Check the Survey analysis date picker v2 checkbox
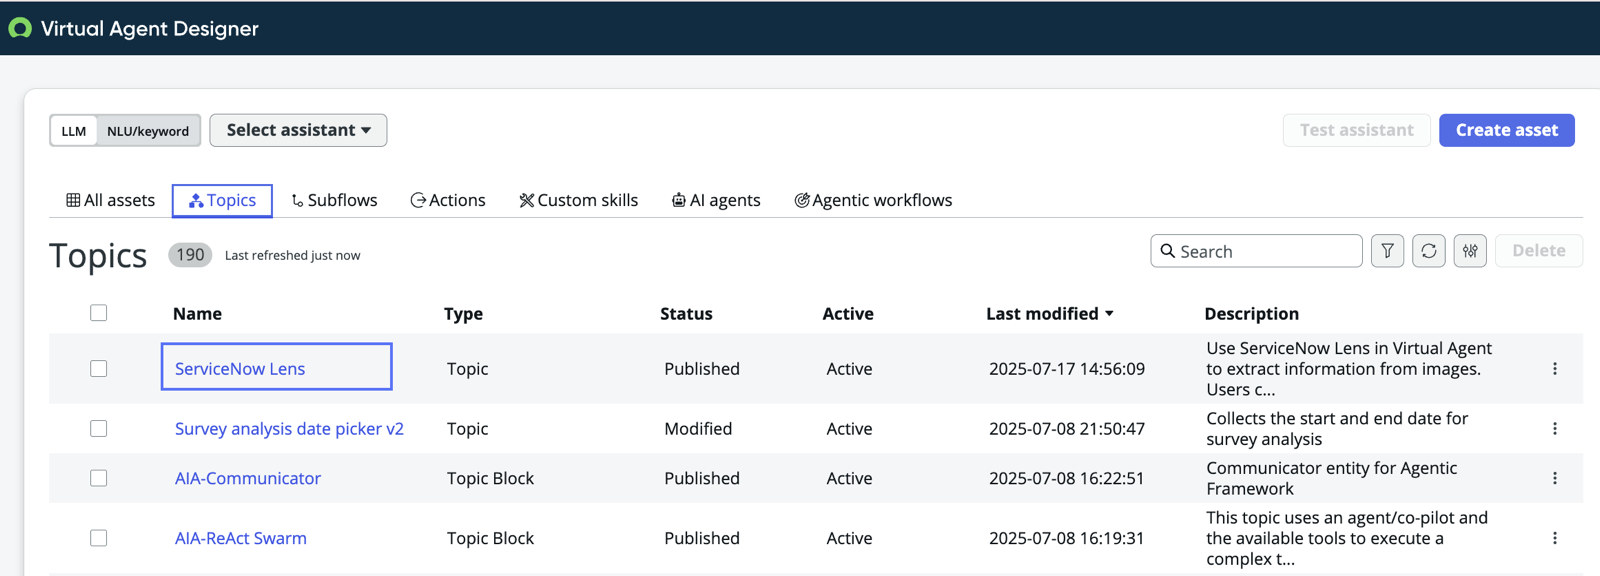1600x576 pixels. (x=98, y=429)
